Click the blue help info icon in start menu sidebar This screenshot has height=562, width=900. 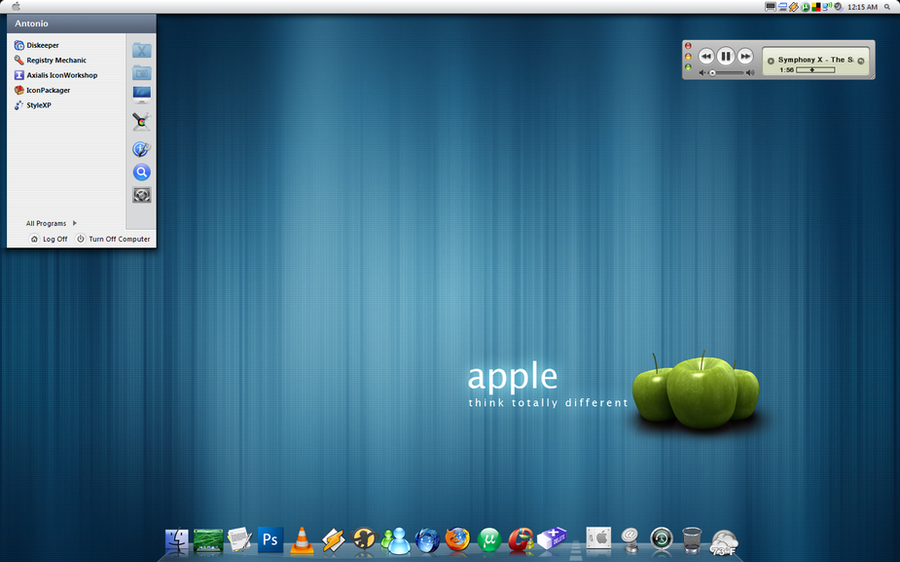(x=141, y=149)
